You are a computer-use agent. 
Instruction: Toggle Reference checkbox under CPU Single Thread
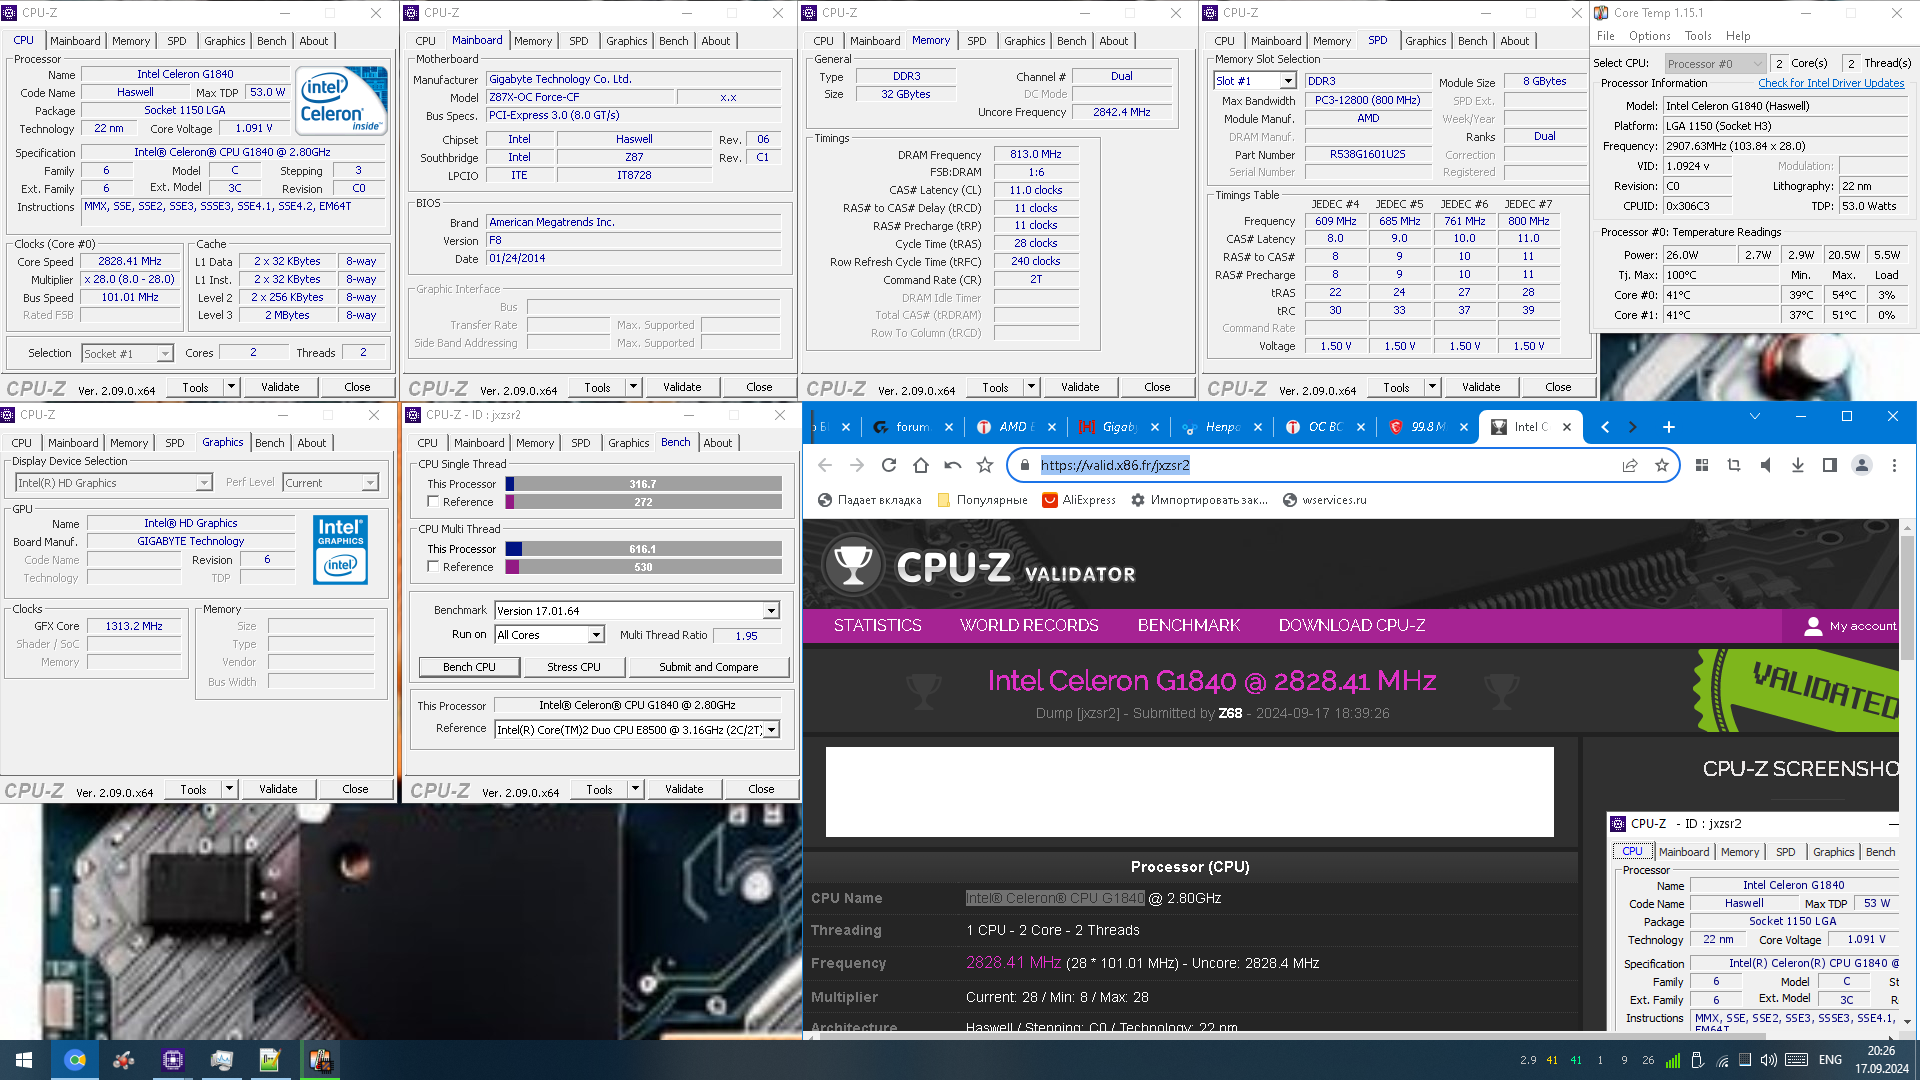coord(433,502)
